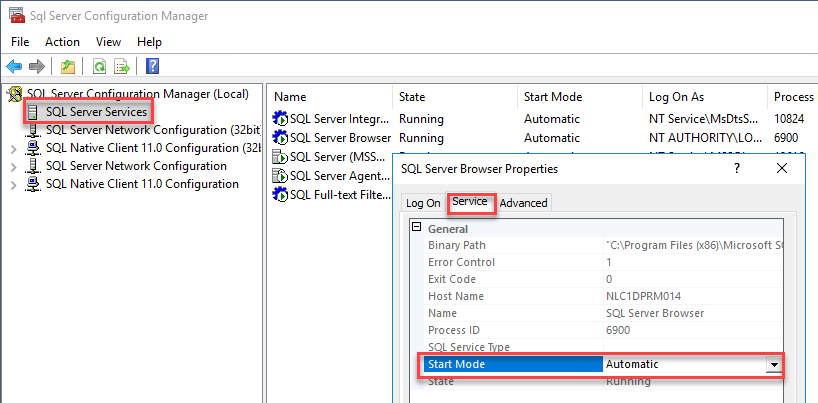
Task: Switch to the Advanced tab
Action: click(523, 203)
